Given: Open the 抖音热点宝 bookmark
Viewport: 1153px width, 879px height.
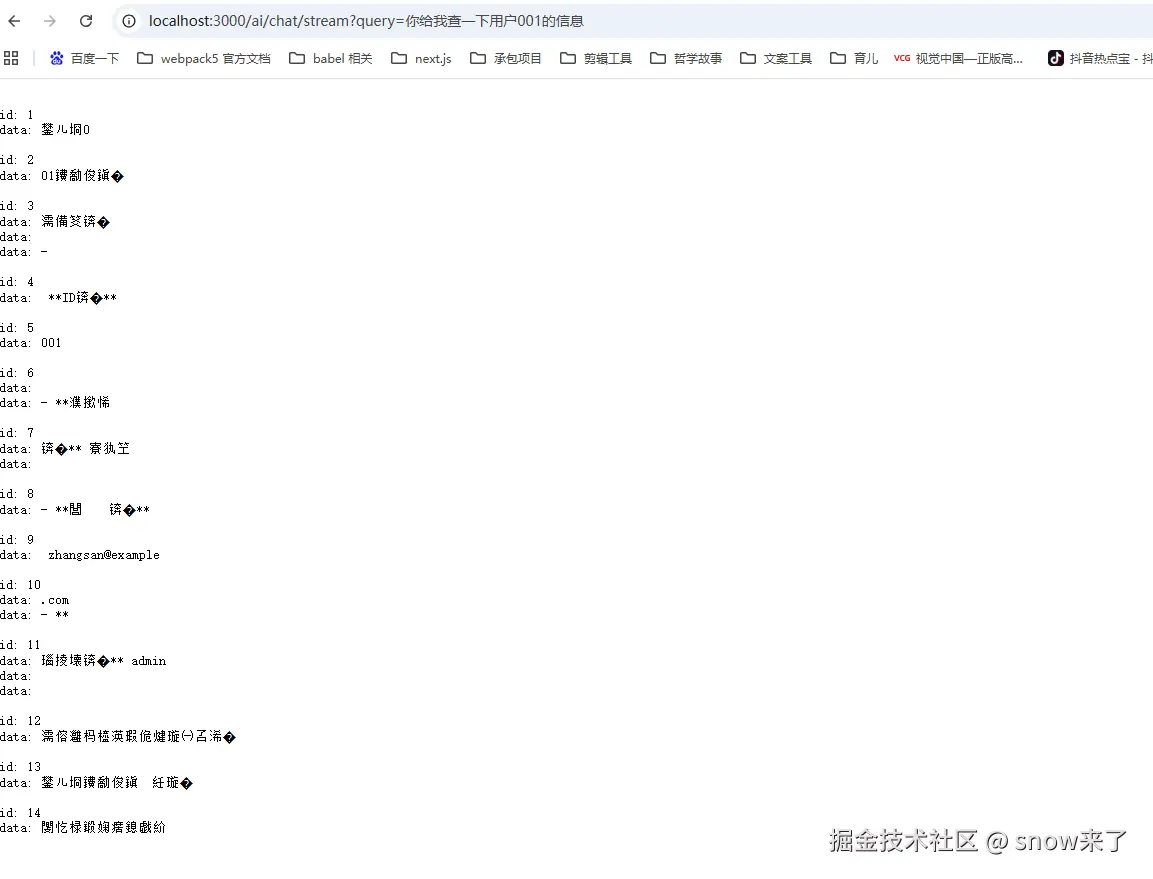Looking at the screenshot, I should click(x=1100, y=58).
